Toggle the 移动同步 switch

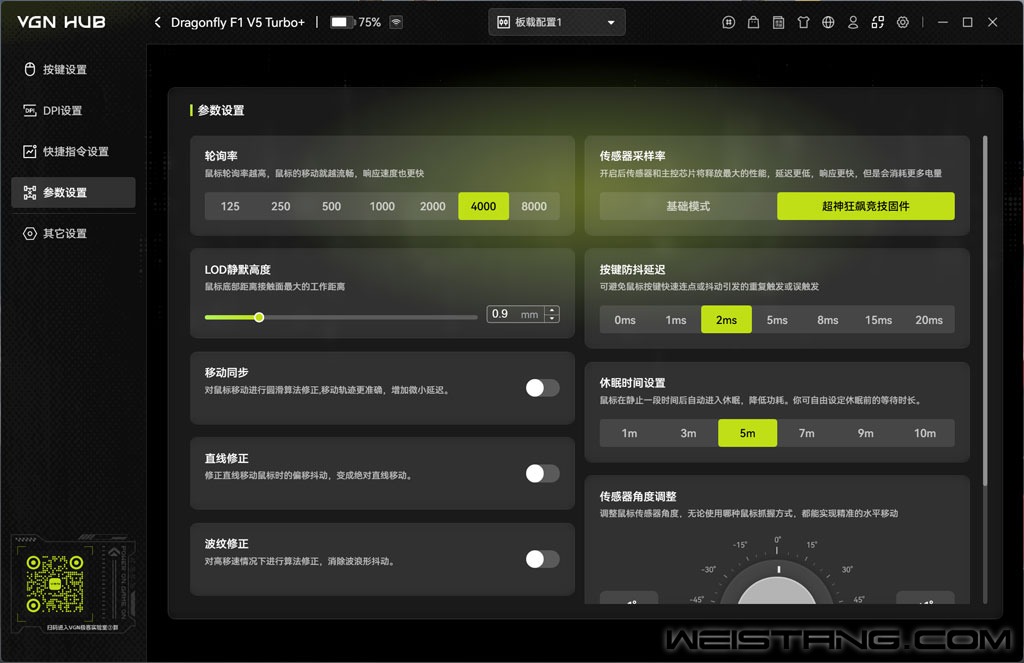pyautogui.click(x=542, y=388)
